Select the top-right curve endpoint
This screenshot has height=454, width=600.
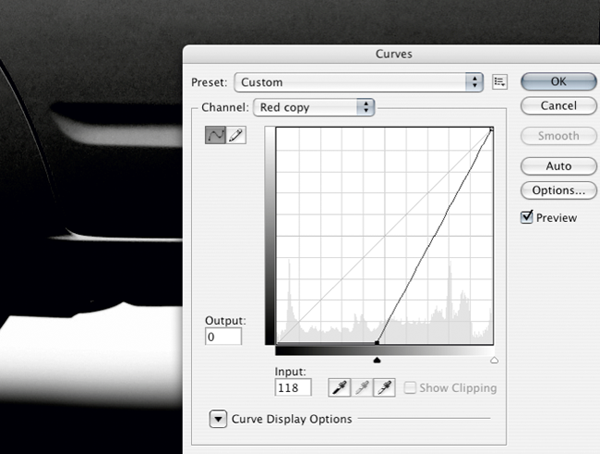(x=492, y=130)
